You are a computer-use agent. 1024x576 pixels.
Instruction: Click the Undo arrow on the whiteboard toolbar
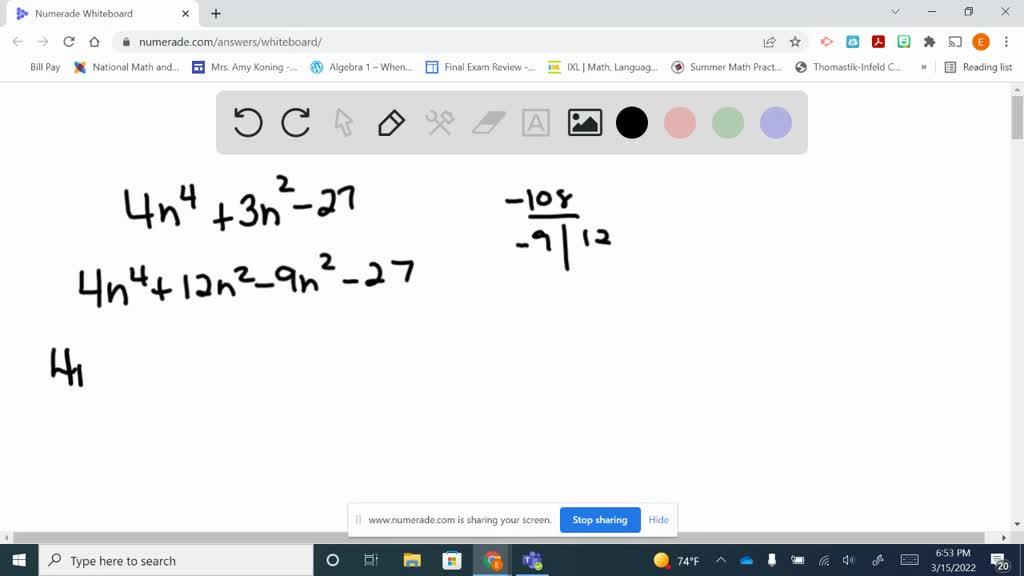coord(246,122)
